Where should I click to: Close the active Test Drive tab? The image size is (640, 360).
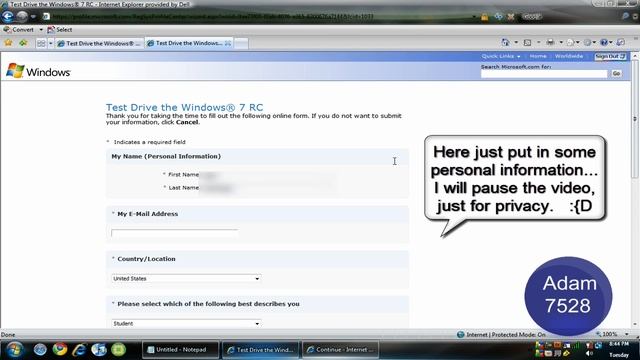228,43
